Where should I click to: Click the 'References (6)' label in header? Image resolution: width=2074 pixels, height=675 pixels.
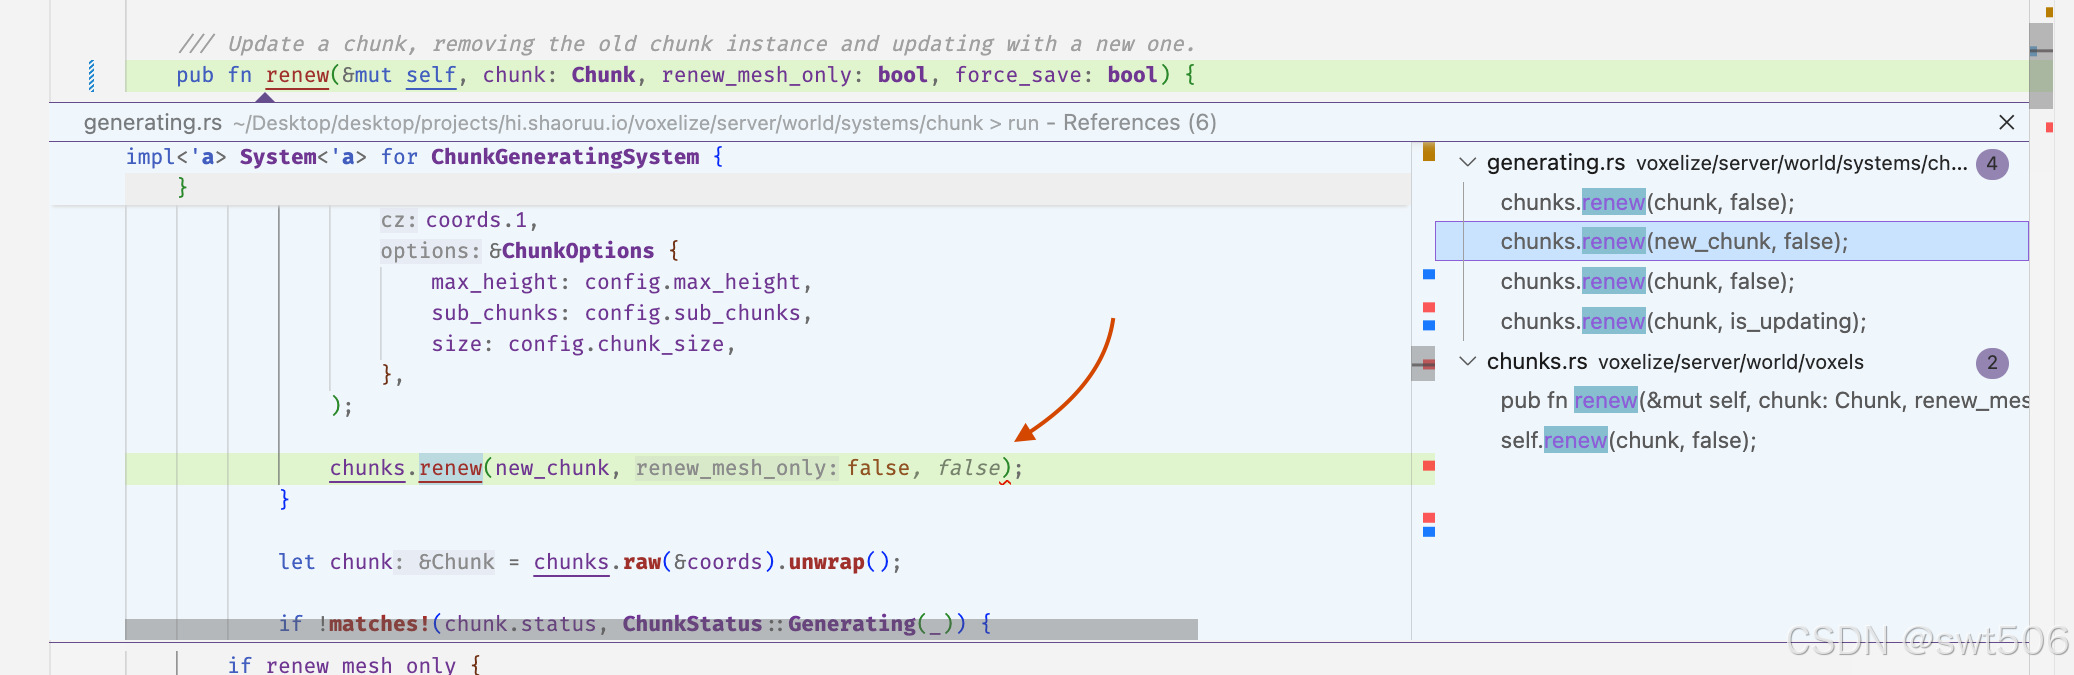coord(1139,122)
